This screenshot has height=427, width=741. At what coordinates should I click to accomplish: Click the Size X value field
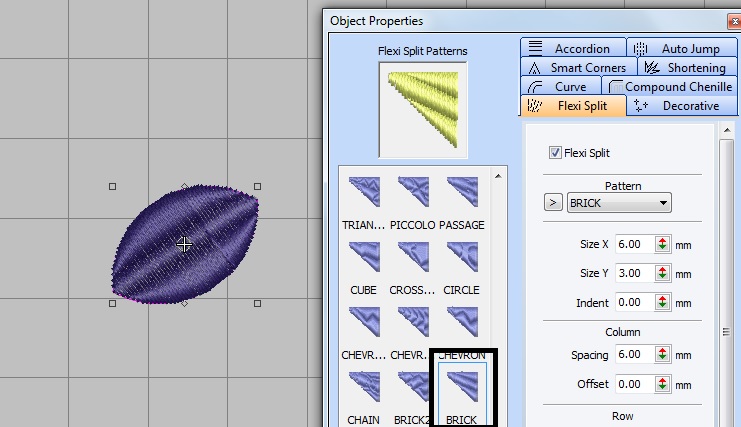click(x=635, y=244)
